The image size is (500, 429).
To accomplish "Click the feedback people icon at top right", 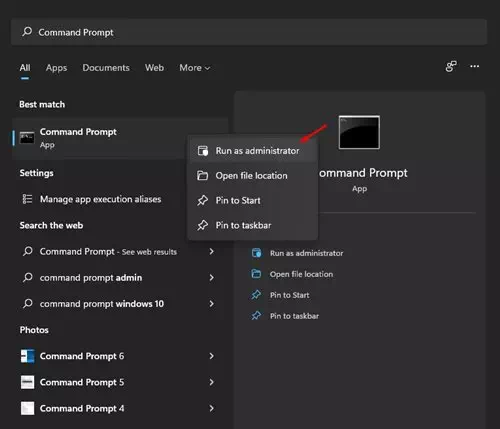I will 451,66.
